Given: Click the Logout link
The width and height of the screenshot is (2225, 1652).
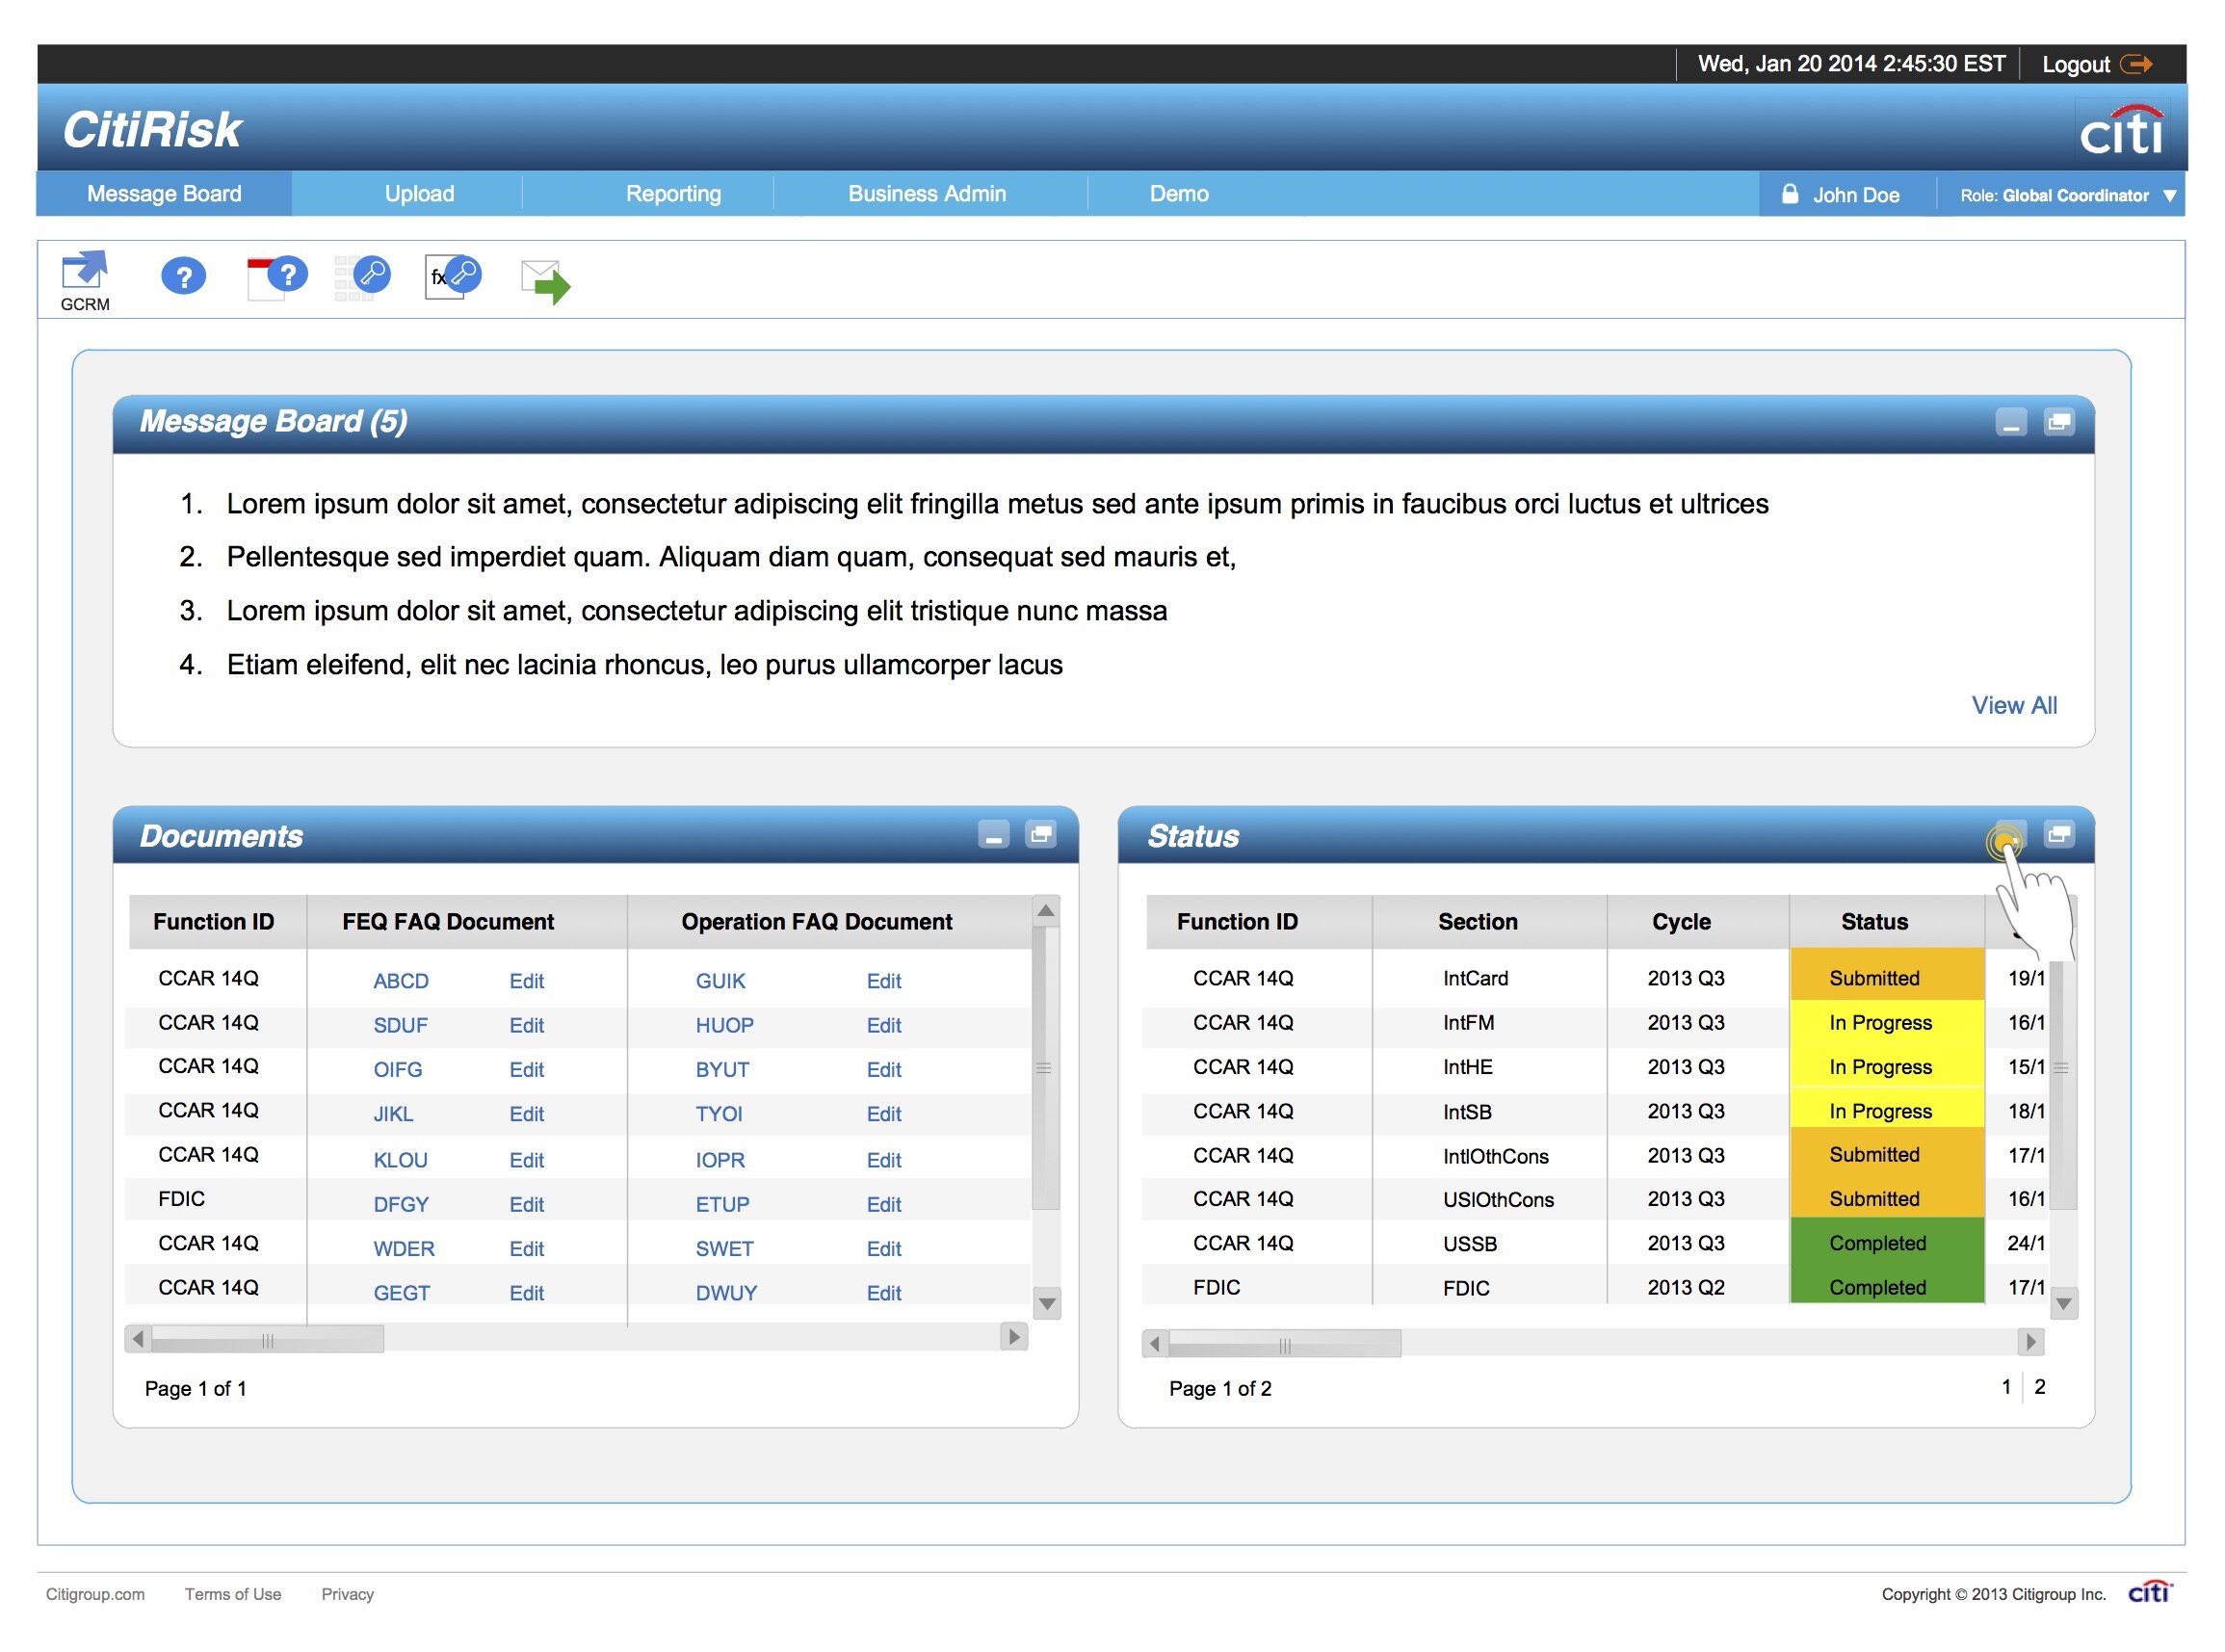Looking at the screenshot, I should (2075, 64).
